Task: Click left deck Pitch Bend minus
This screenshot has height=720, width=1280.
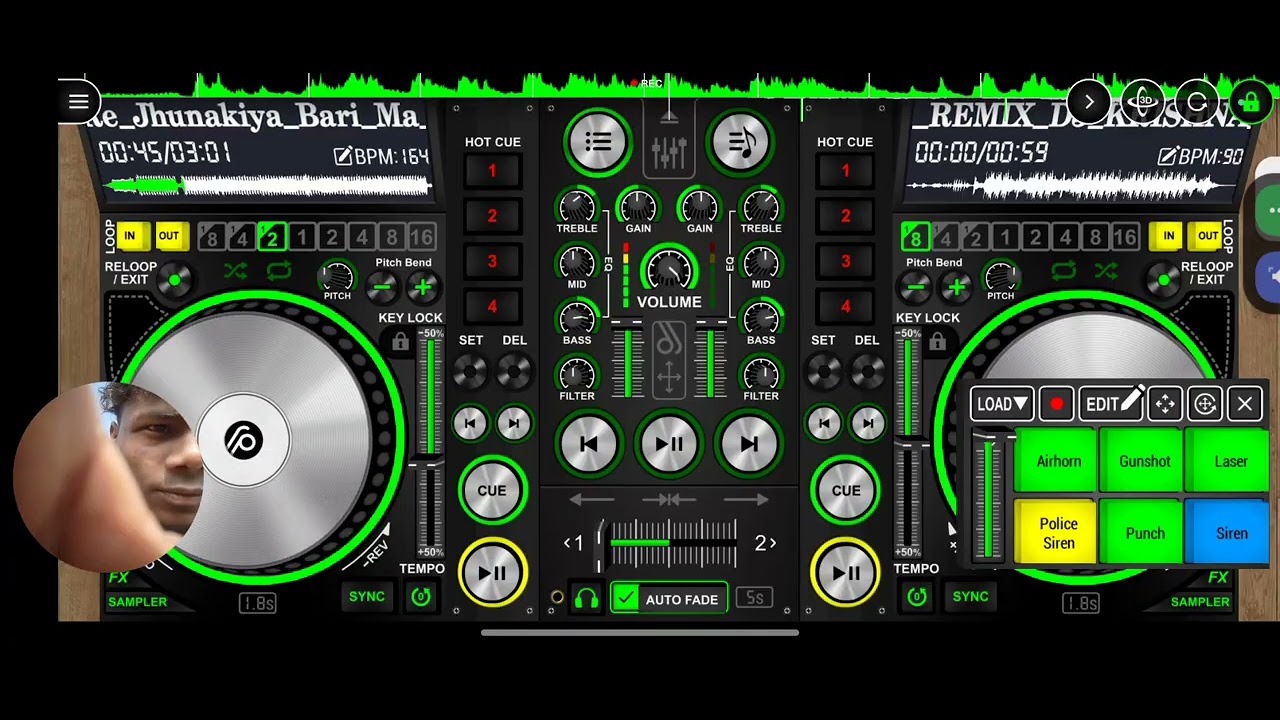Action: [x=381, y=288]
